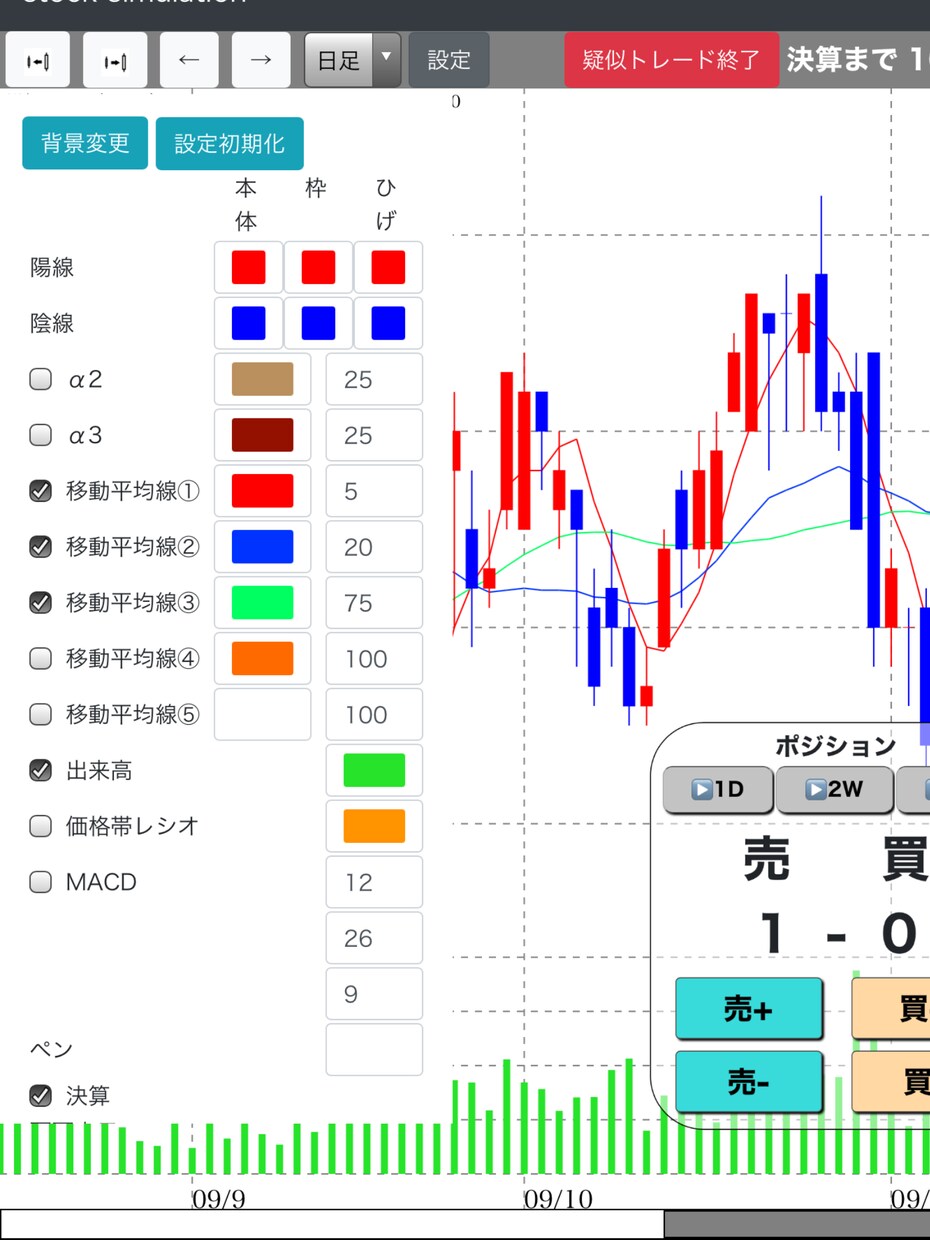Viewport: 930px width, 1240px height.
Task: Open the 日足 timeframe dropdown
Action: click(x=353, y=60)
